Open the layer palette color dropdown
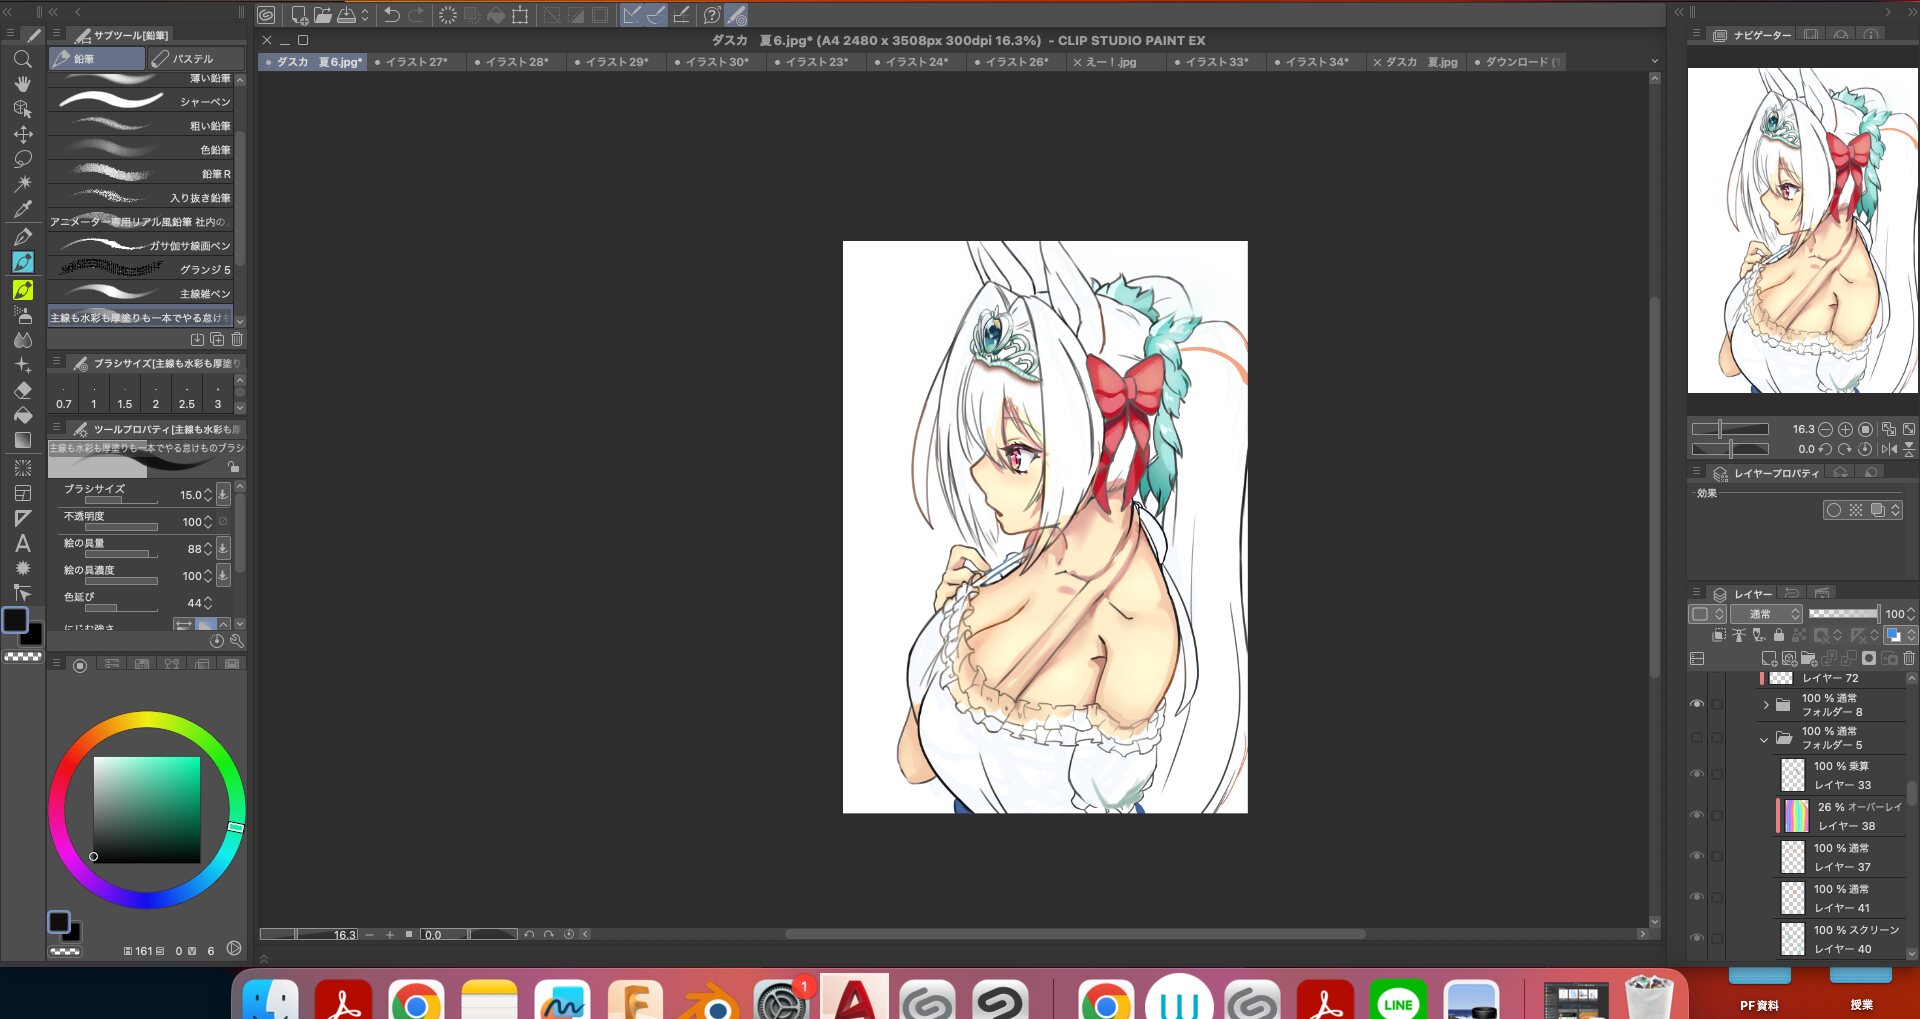 1706,614
